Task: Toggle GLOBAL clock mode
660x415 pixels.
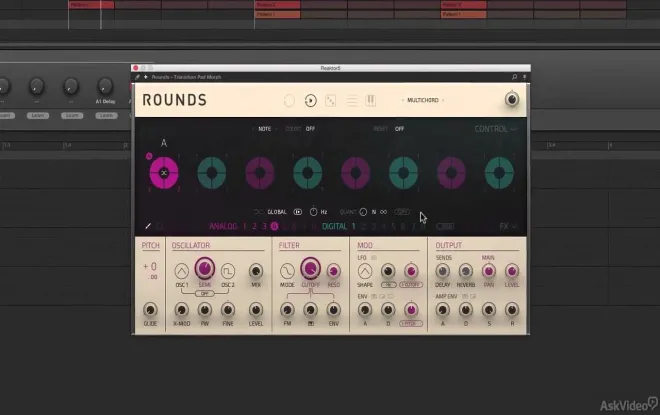Action: pos(277,212)
